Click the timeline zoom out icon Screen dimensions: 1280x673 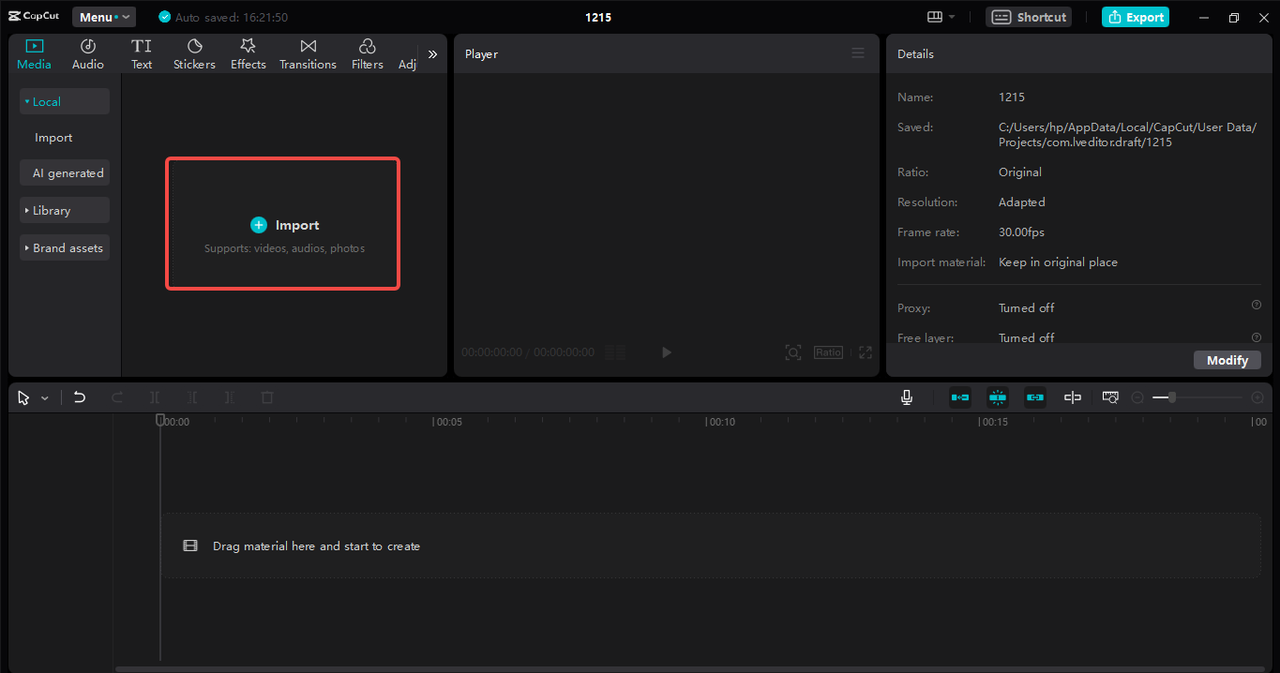(1137, 398)
